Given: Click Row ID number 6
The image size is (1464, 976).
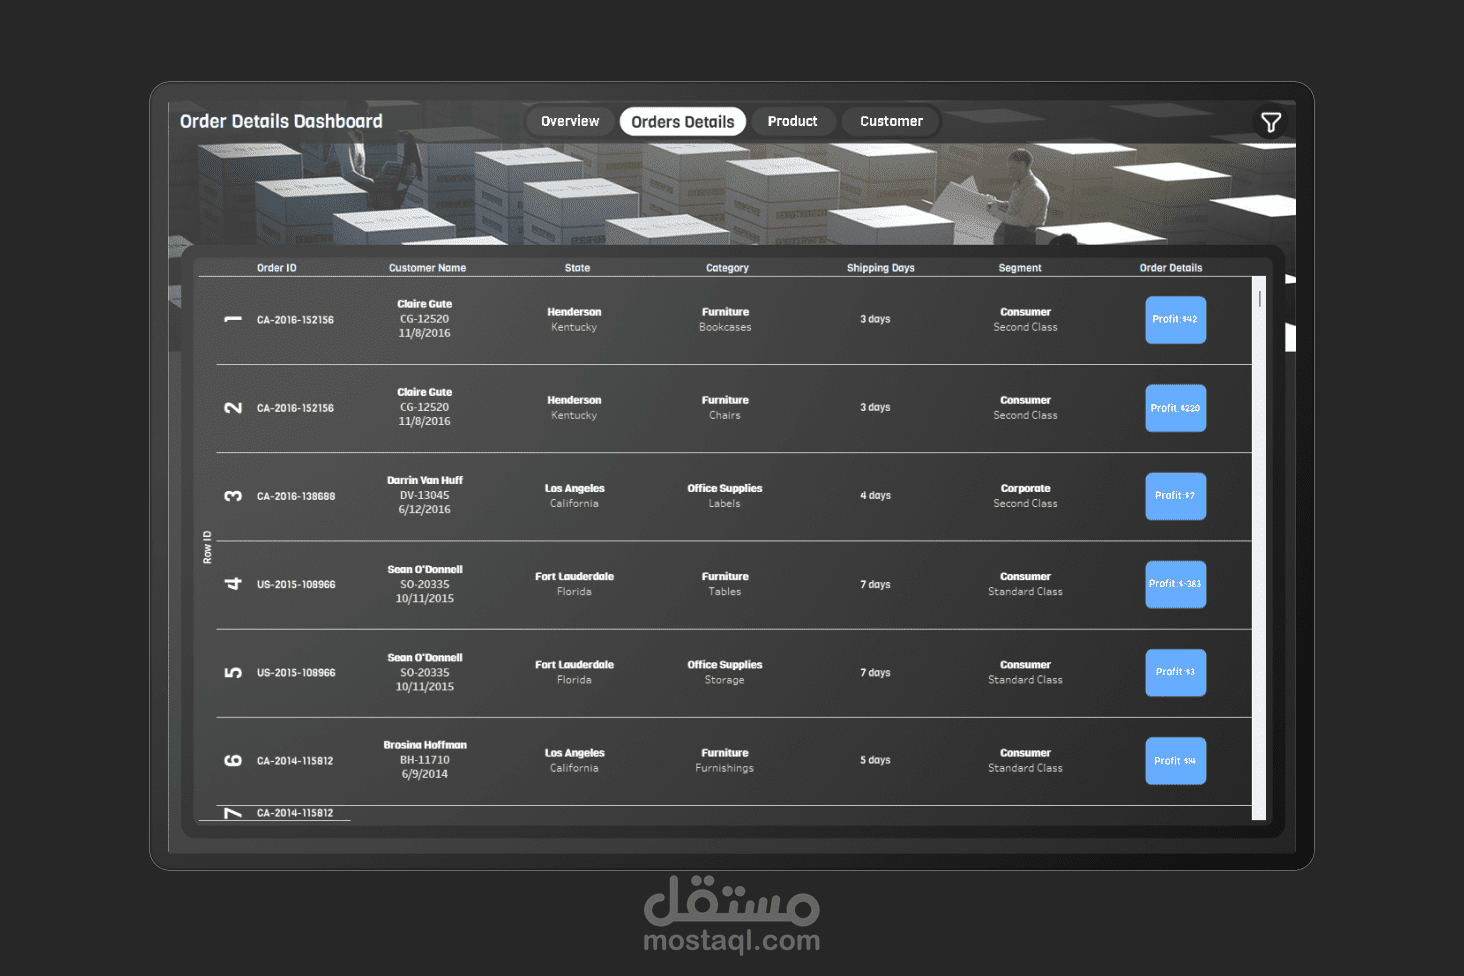Looking at the screenshot, I should tap(233, 761).
